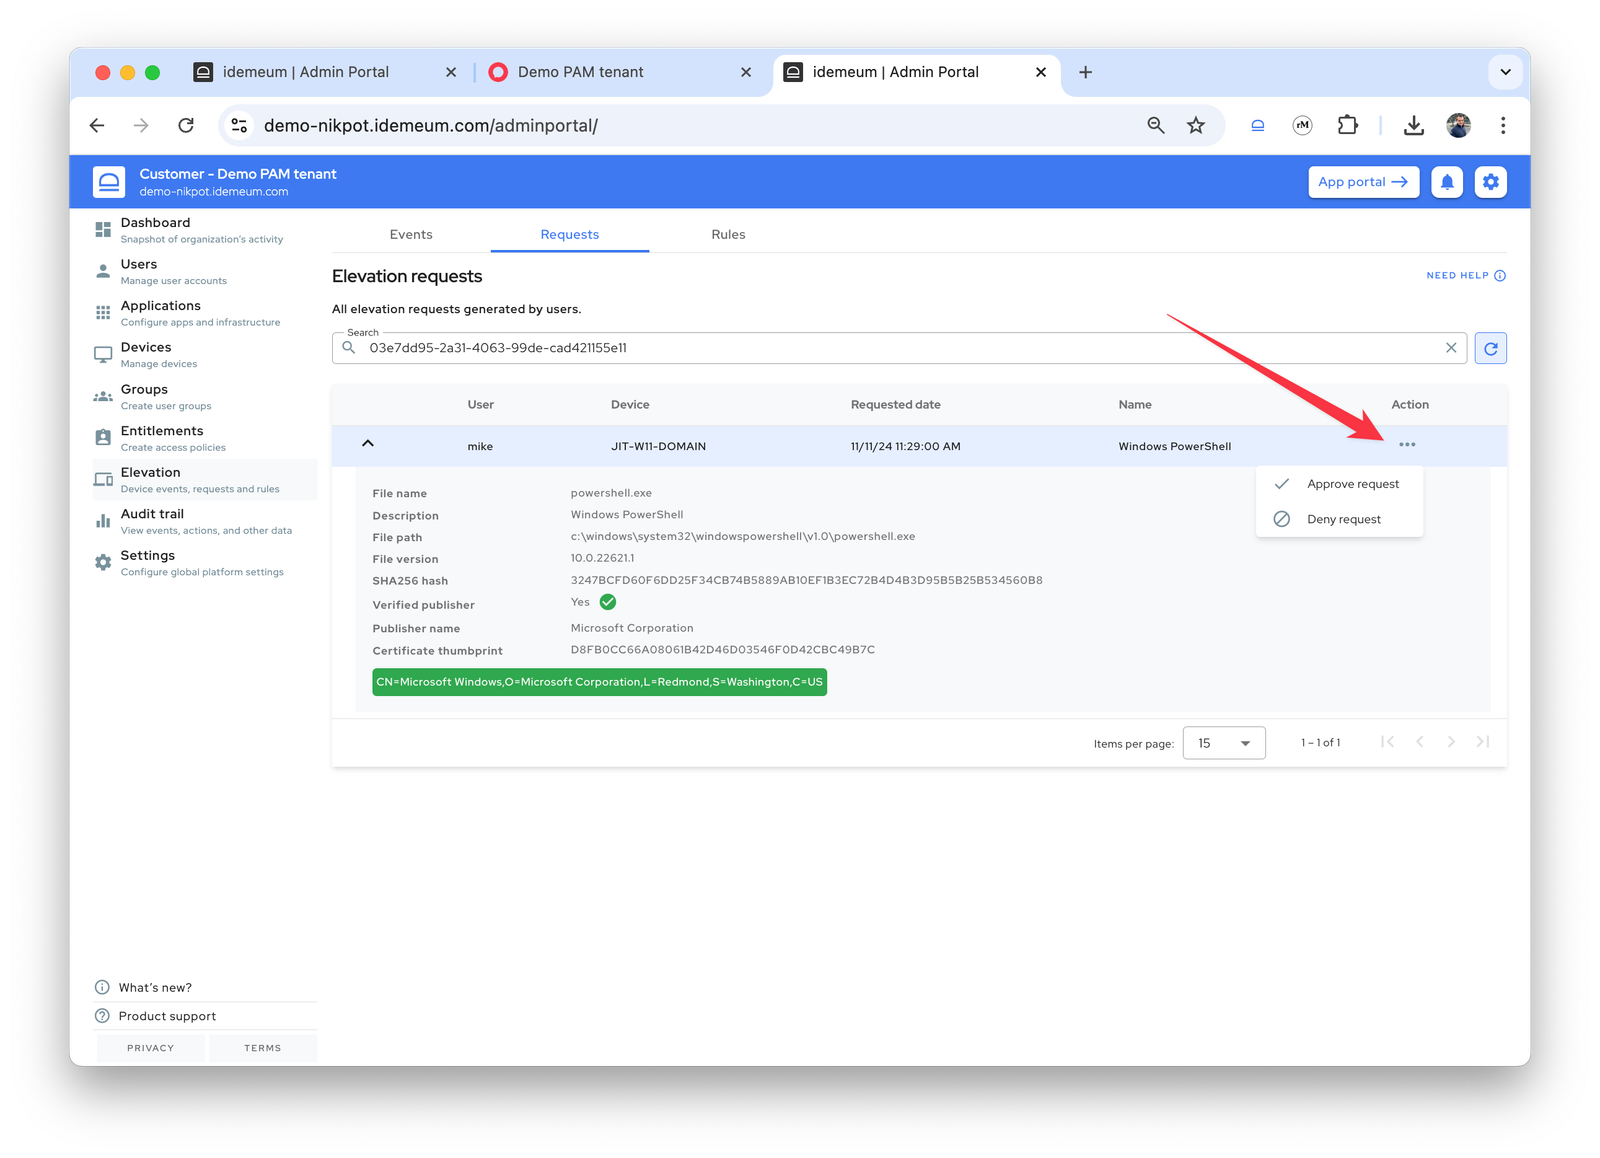Screen dimensions: 1600x1158
Task: Choose Deny request from the menu
Action: click(x=1339, y=519)
